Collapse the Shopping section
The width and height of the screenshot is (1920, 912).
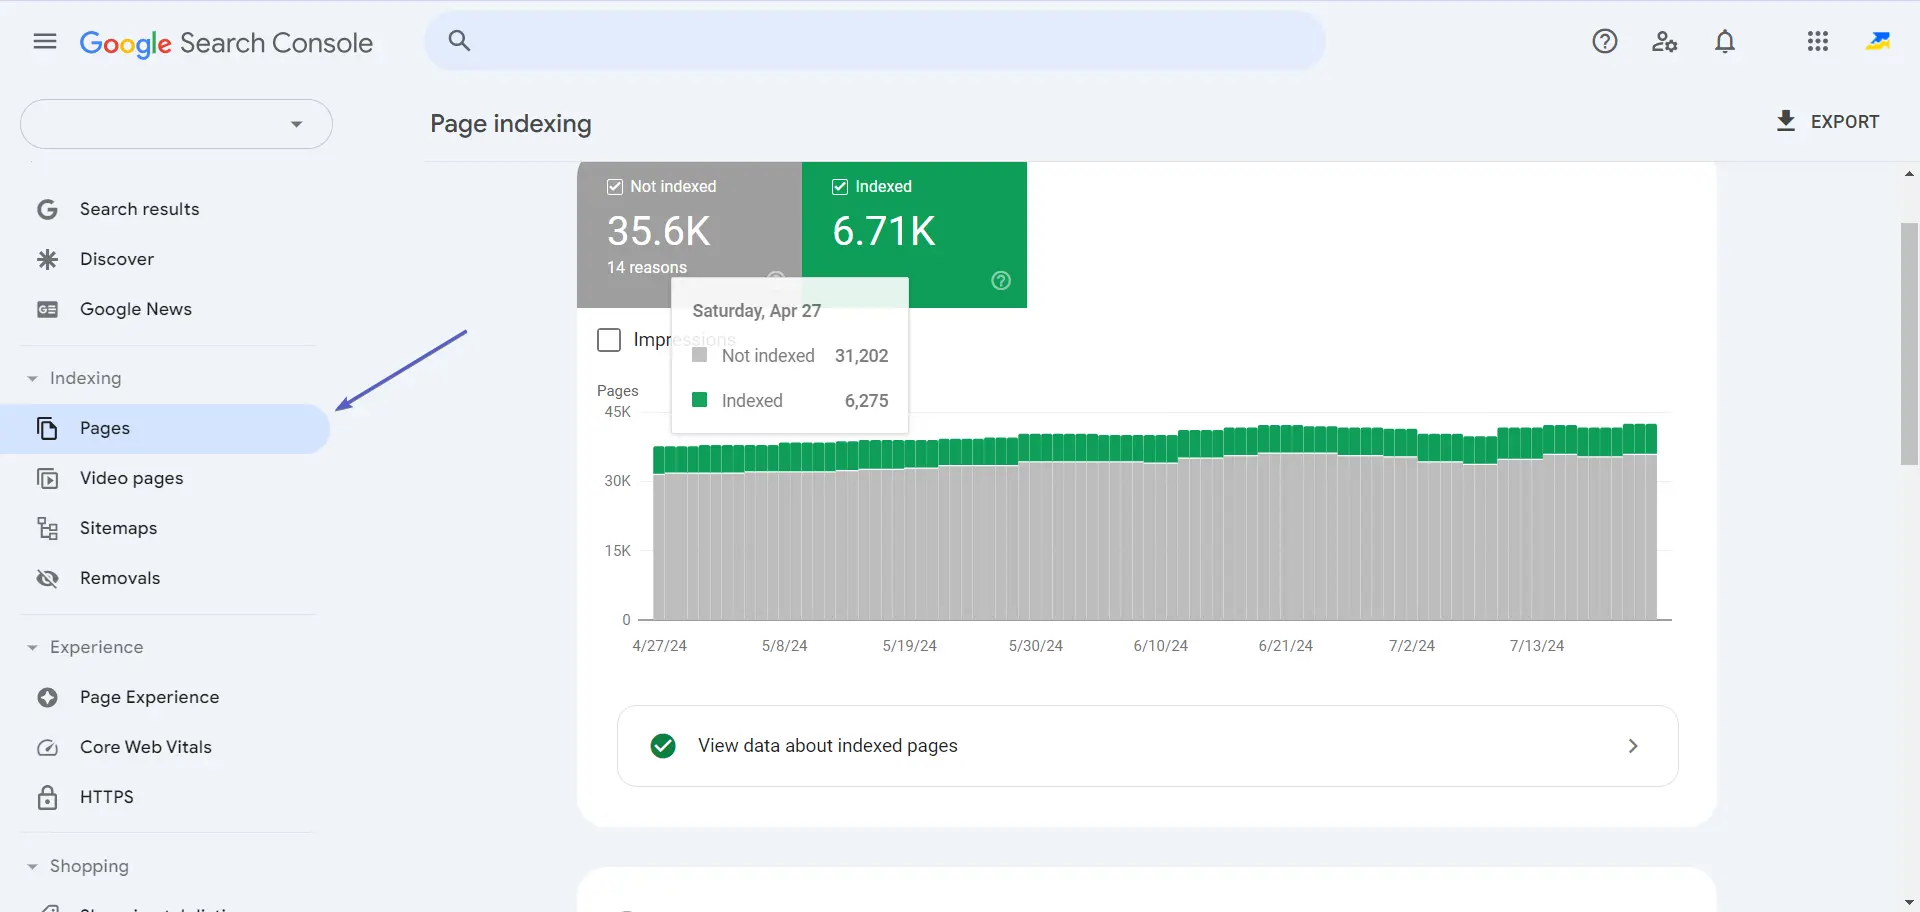pos(32,866)
